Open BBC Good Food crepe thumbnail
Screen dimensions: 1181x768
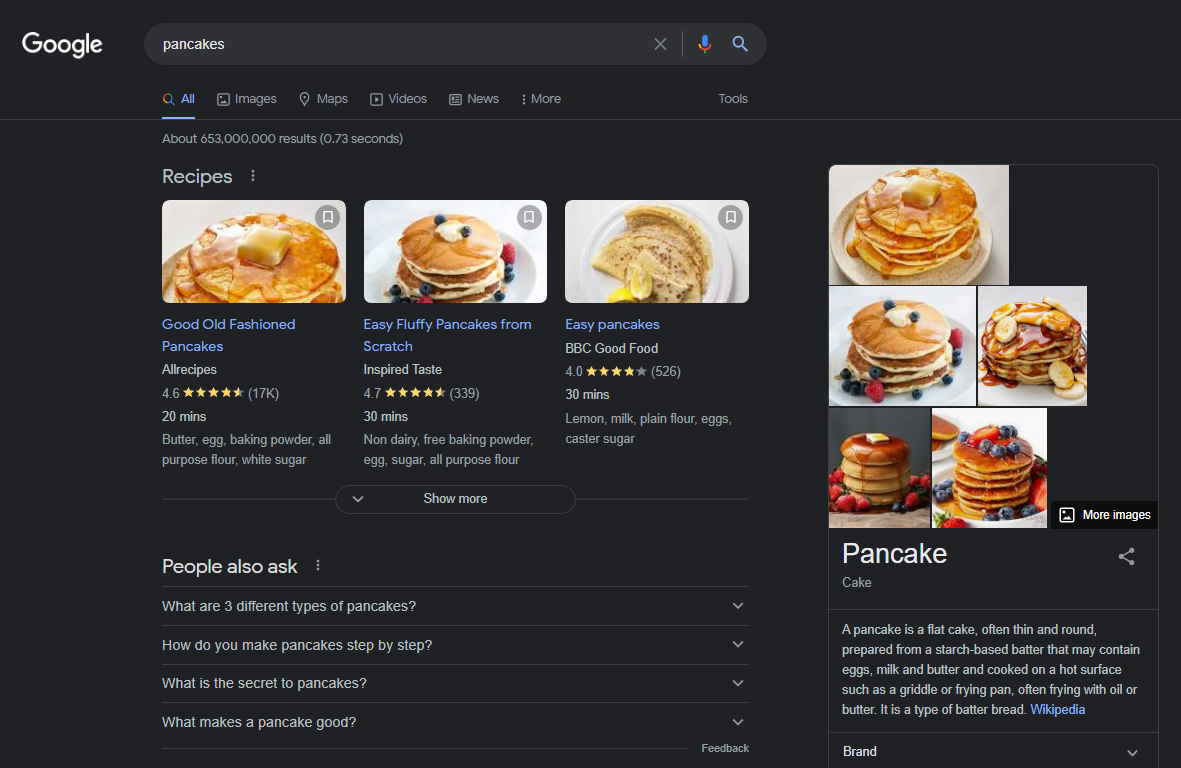657,251
